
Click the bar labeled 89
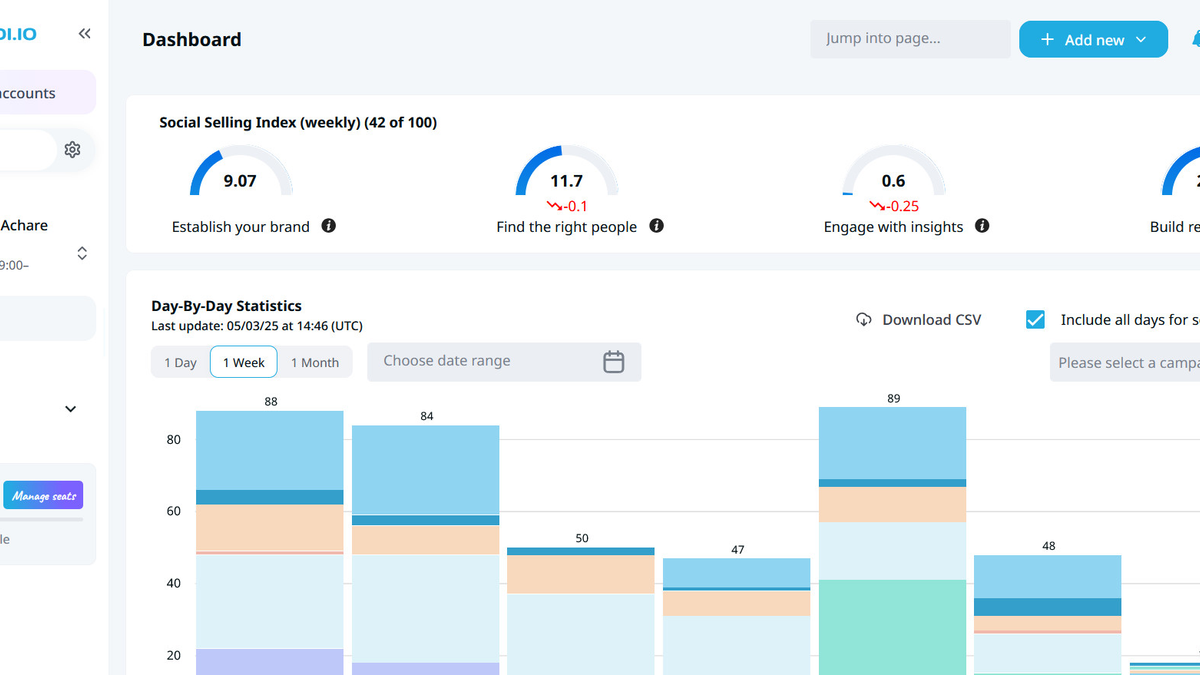pyautogui.click(x=893, y=540)
